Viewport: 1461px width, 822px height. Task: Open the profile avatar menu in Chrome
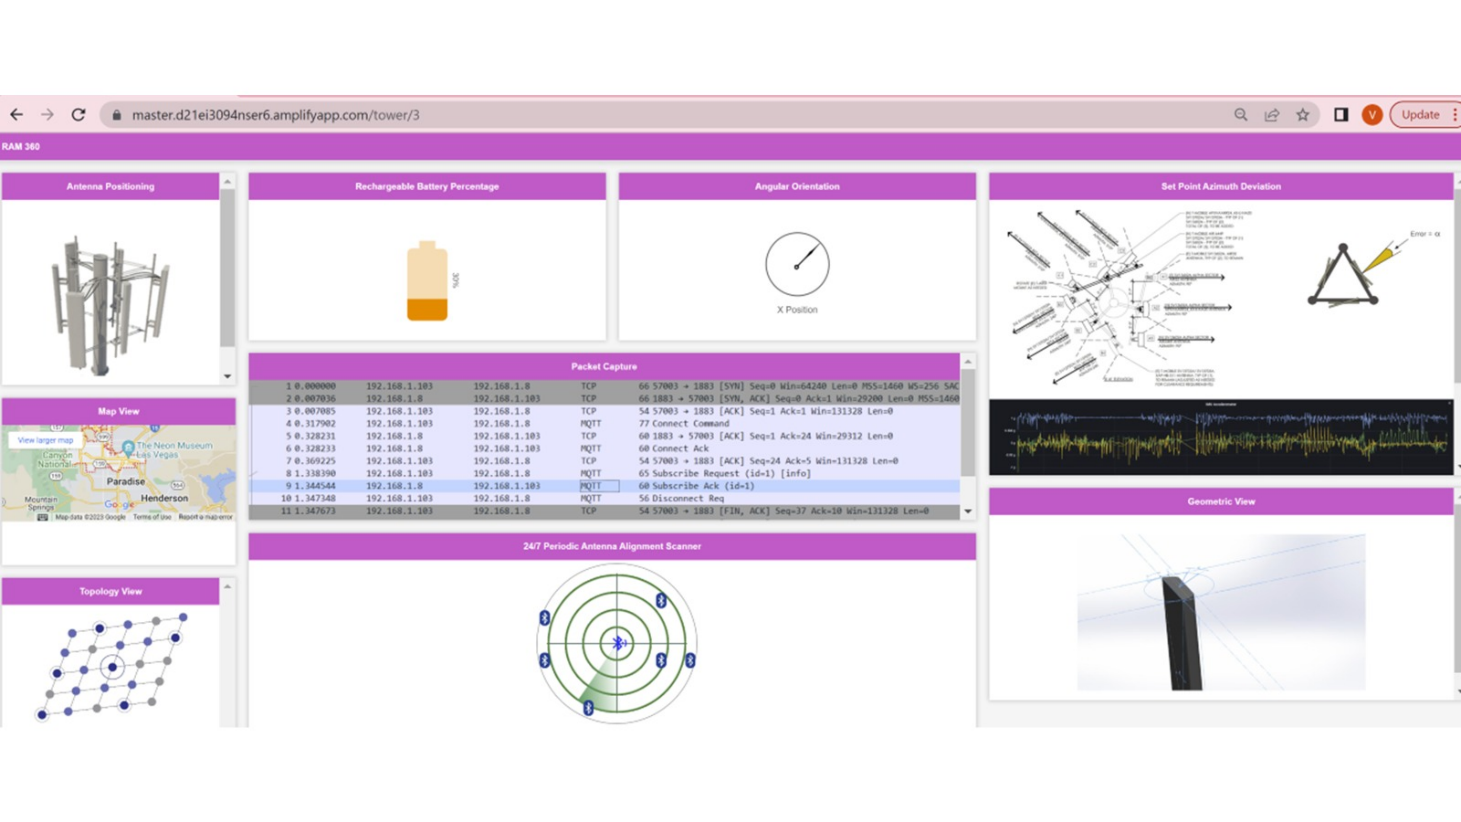[x=1371, y=115]
